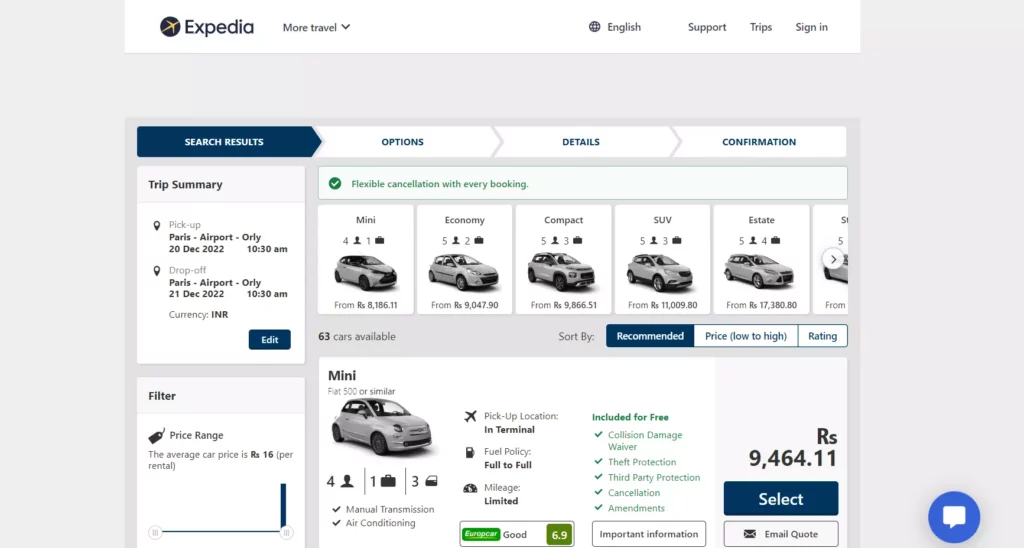Click the Cancellation included item
The height and width of the screenshot is (548, 1024).
pos(633,493)
